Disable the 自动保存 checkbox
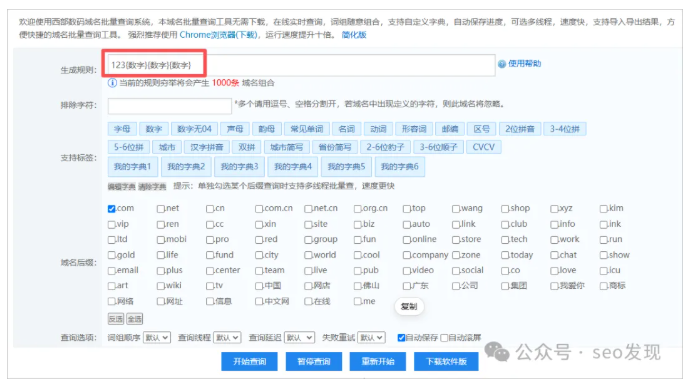The image size is (689, 386). point(402,338)
